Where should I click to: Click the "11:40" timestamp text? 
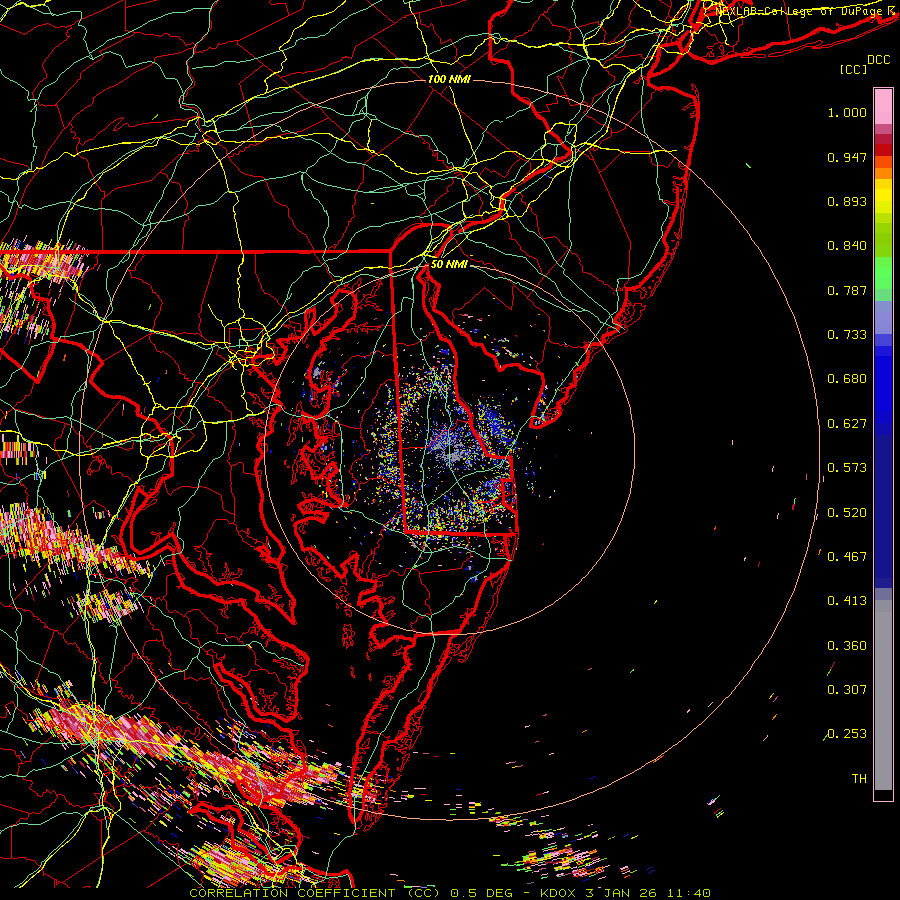click(688, 893)
